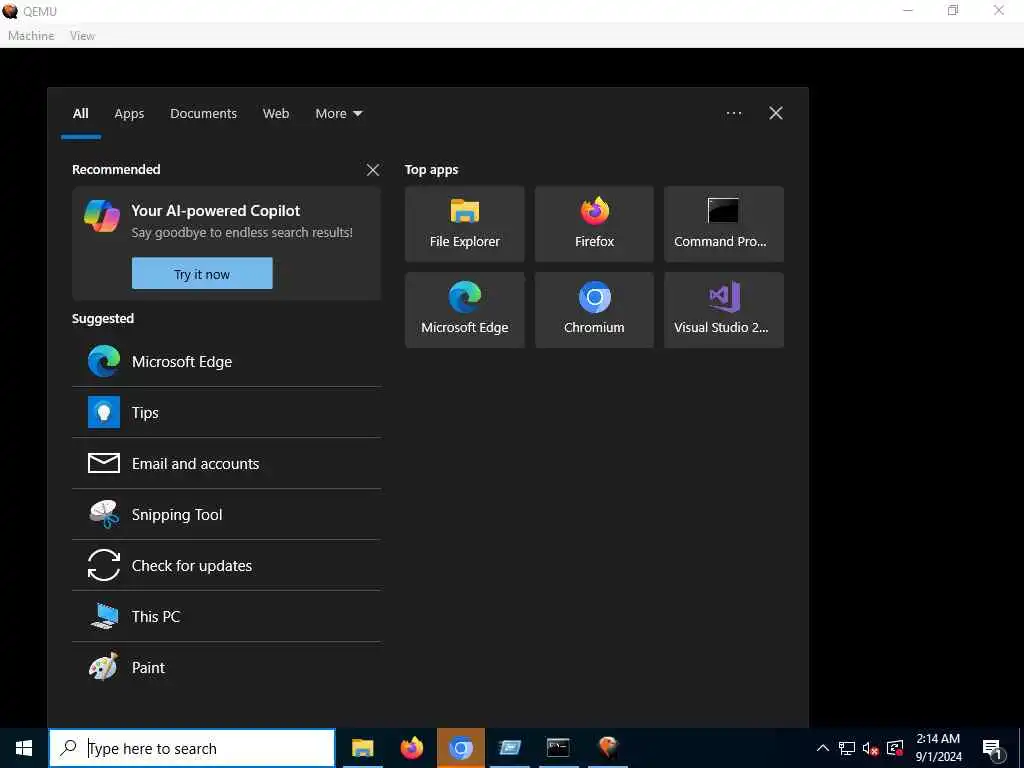Launch Firefox from Top apps
The image size is (1024, 768).
(594, 224)
